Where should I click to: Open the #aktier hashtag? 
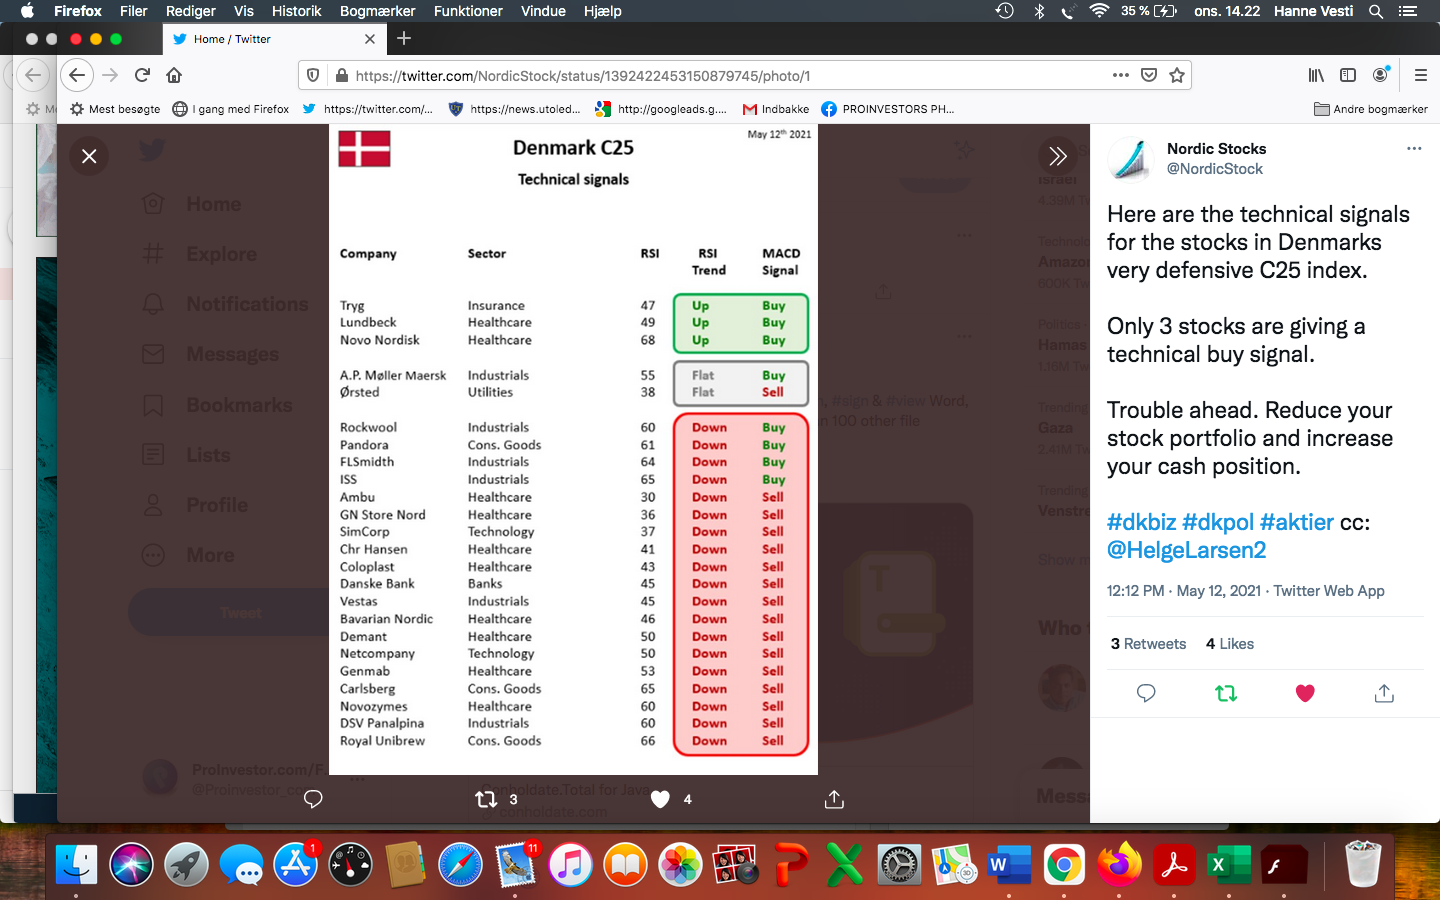[x=1297, y=522]
